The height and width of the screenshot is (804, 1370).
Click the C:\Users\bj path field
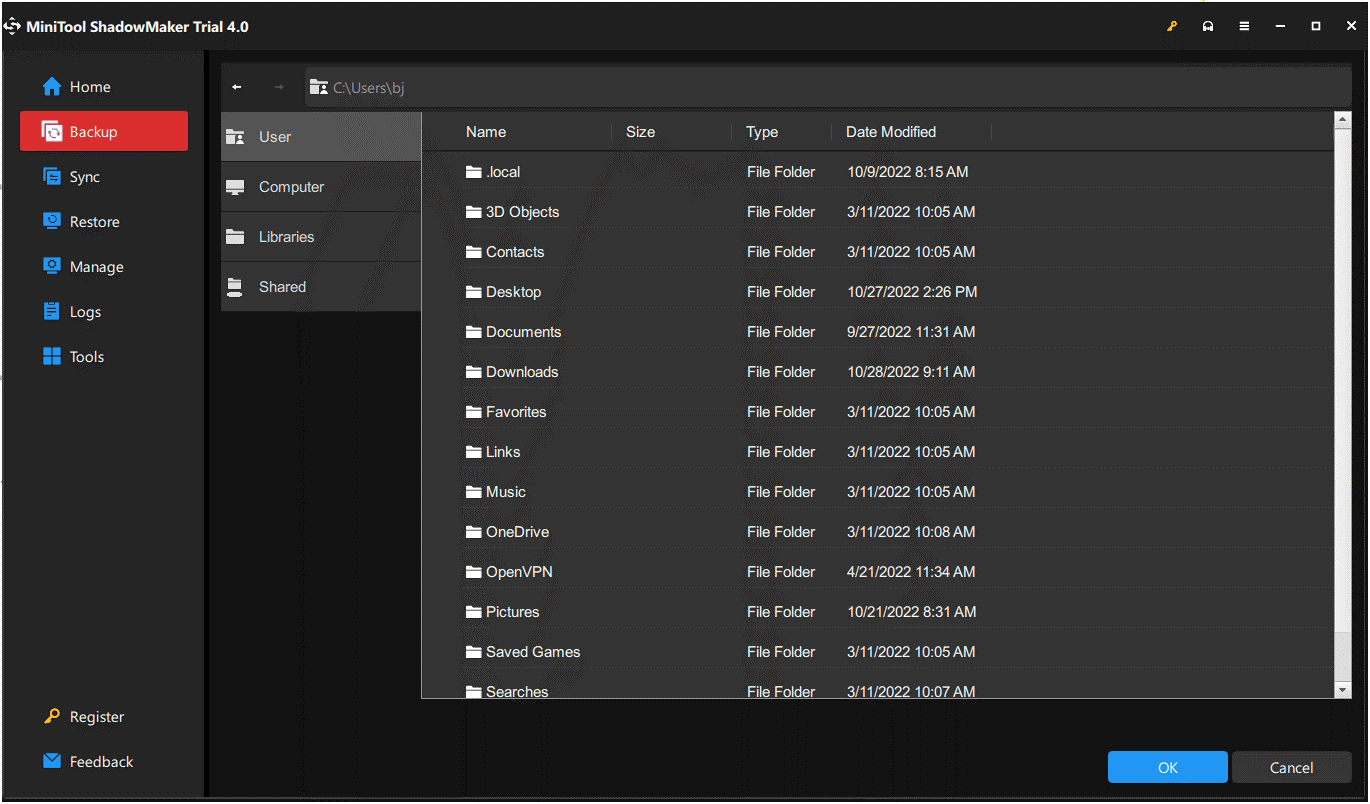[x=828, y=88]
